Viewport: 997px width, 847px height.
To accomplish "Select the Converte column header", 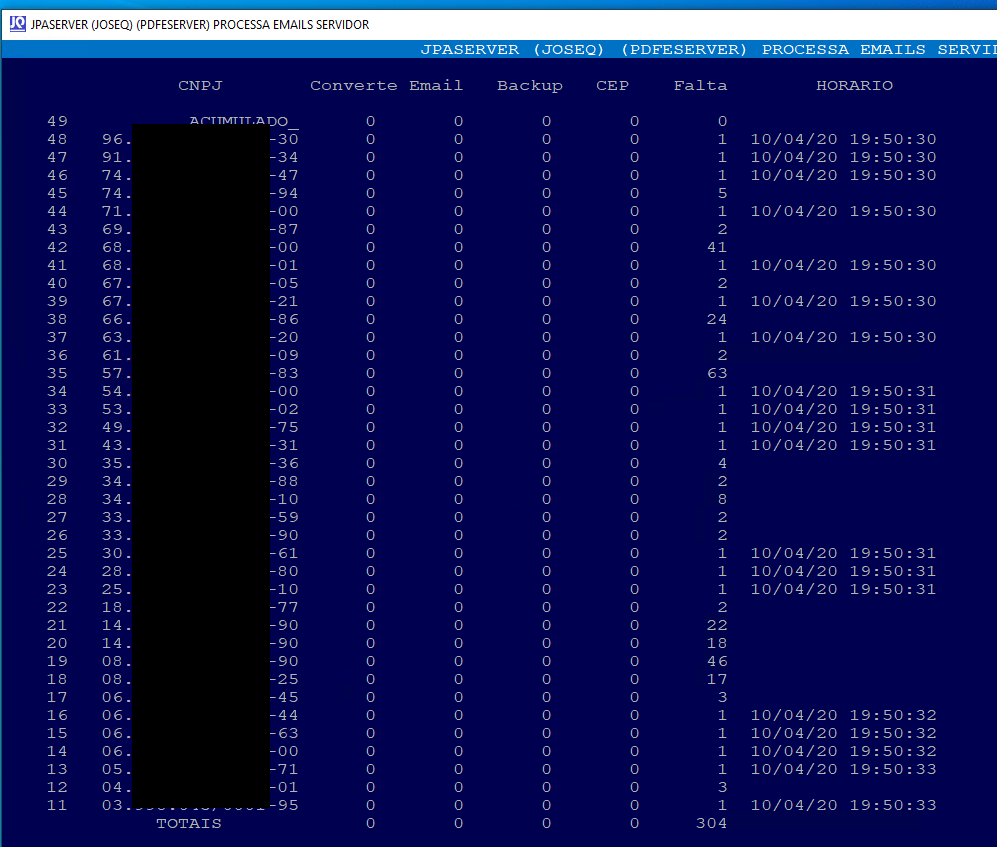I will tap(353, 86).
